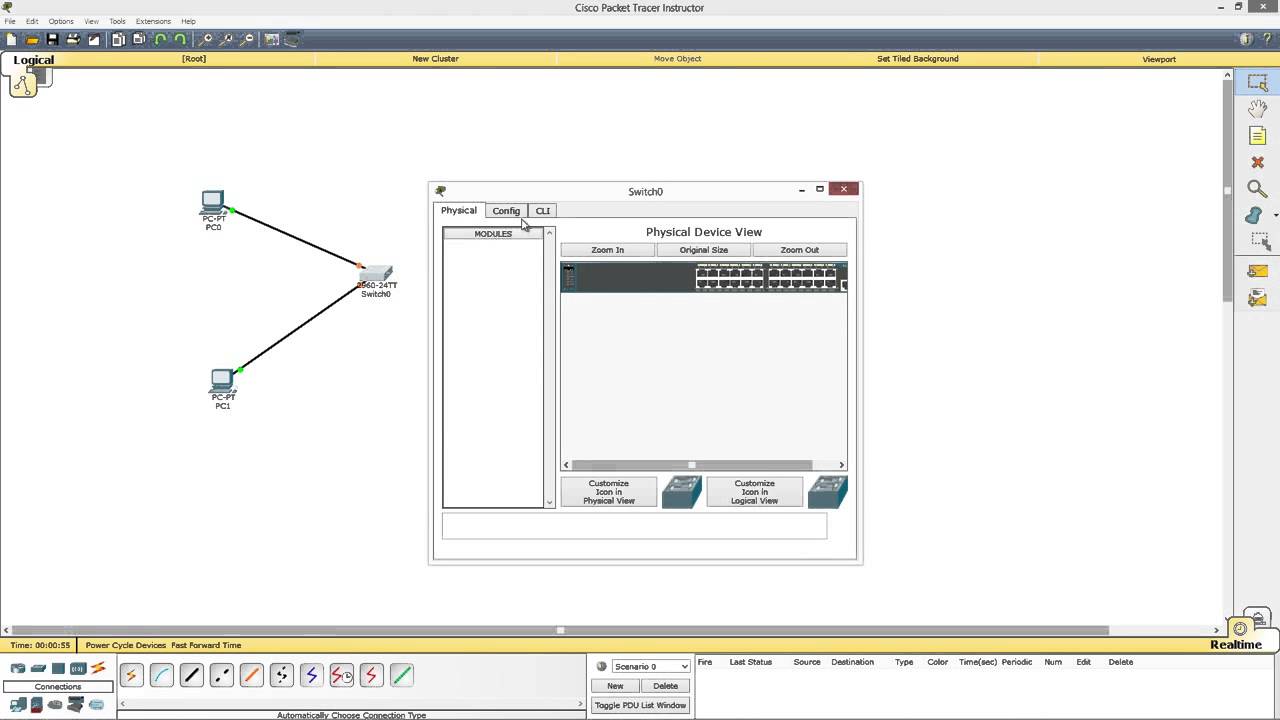The image size is (1280, 720).
Task: Pick the Inspect magnifier tool
Action: click(x=1257, y=188)
